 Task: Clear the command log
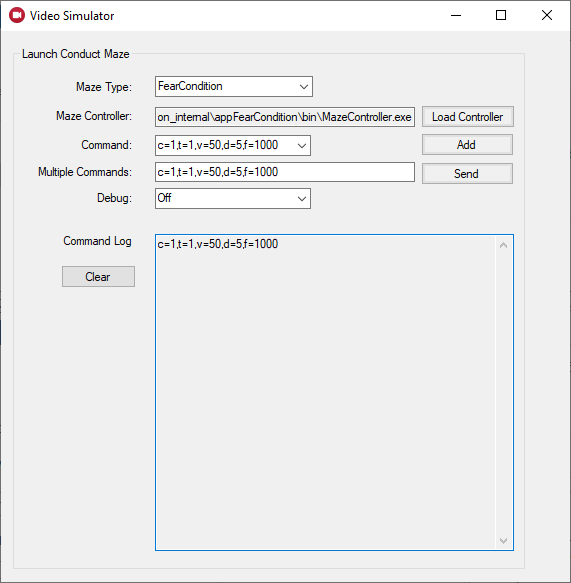click(98, 276)
